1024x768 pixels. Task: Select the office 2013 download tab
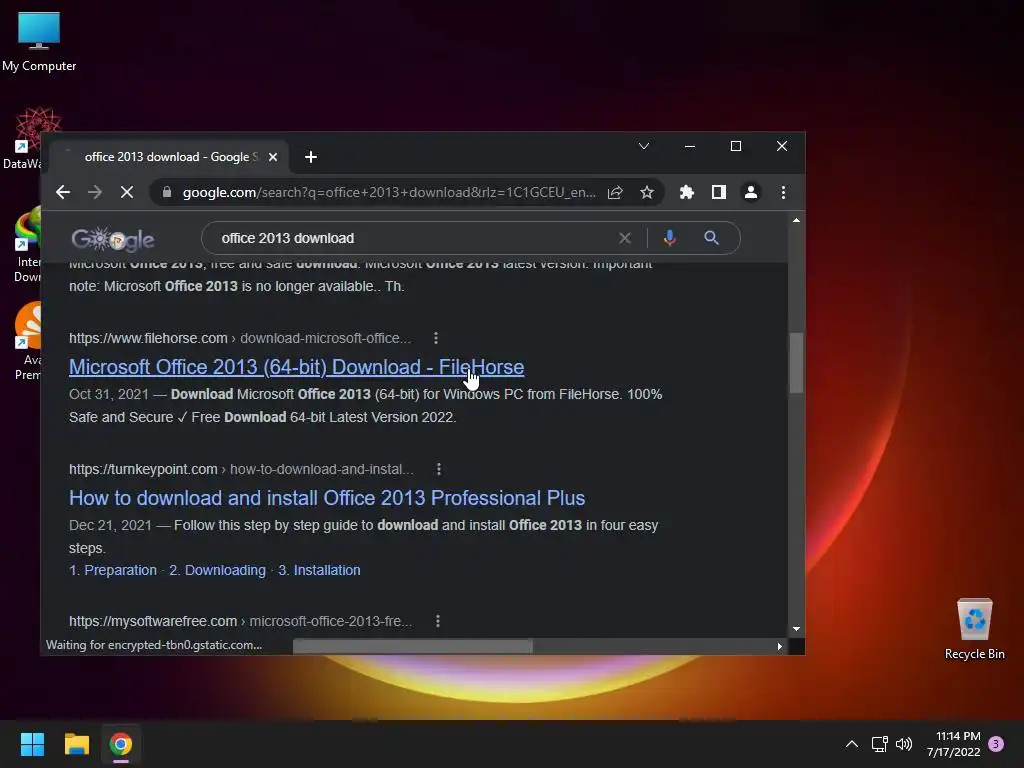tap(168, 157)
